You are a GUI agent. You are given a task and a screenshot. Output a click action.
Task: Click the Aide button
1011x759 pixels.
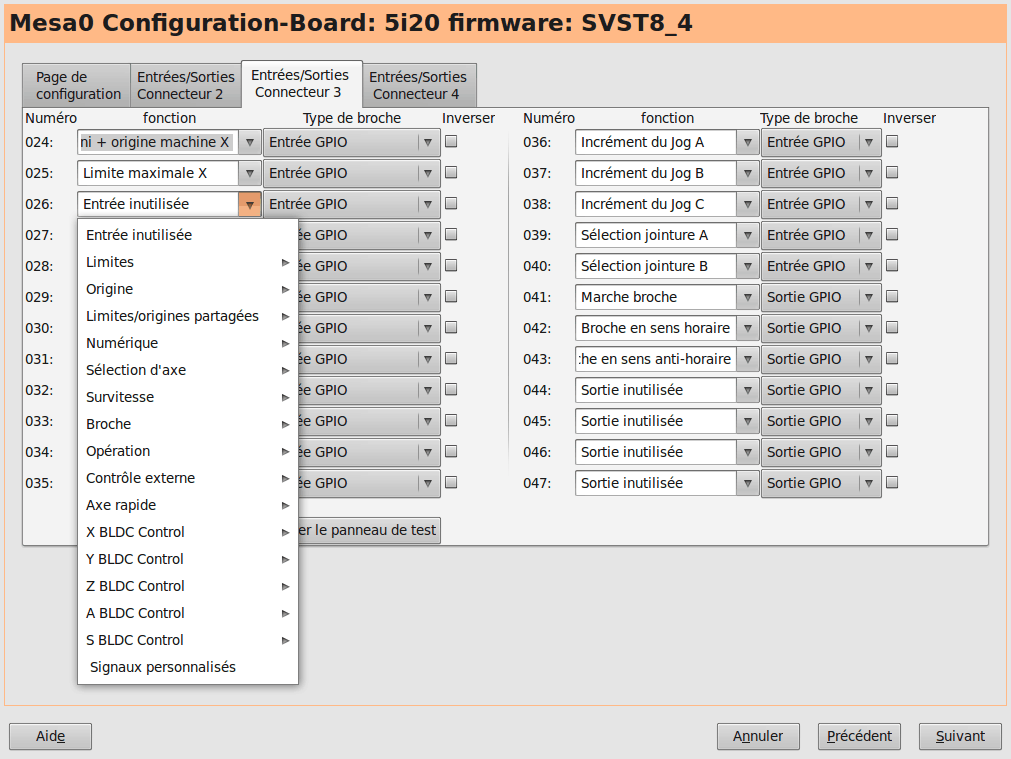click(50, 736)
